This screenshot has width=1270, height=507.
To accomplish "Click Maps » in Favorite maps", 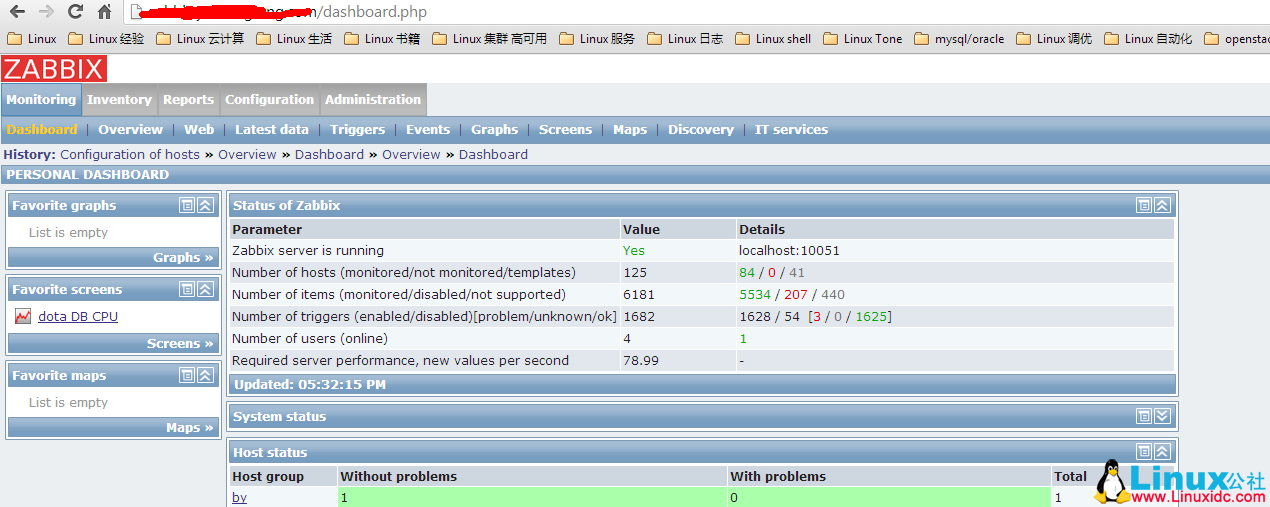I will click(x=190, y=427).
